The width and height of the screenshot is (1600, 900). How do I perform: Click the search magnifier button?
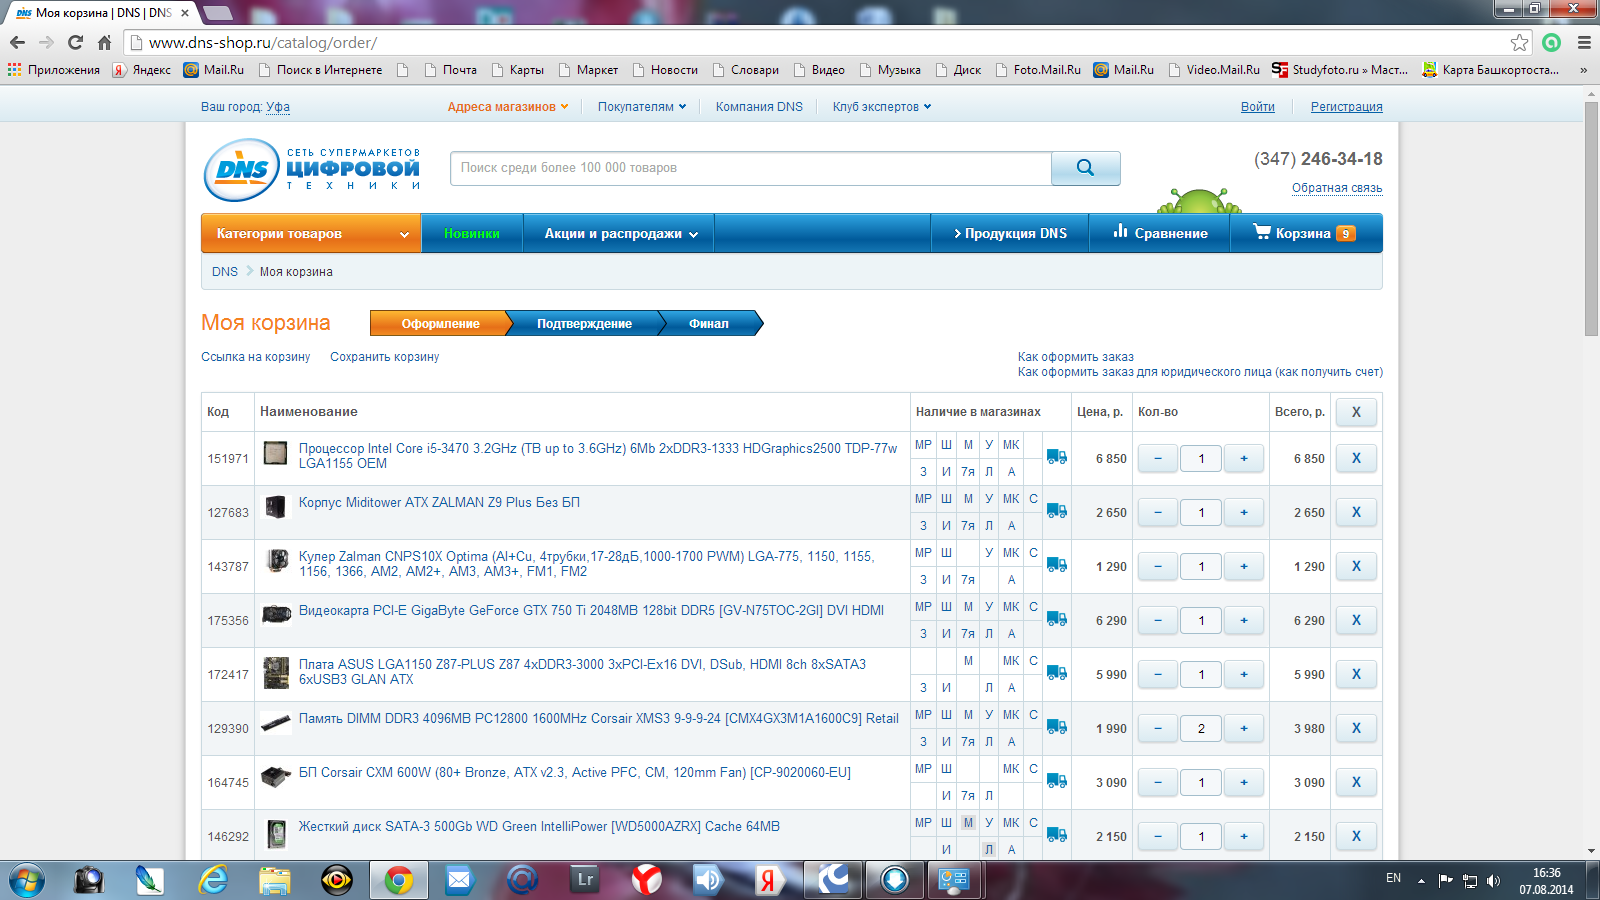1085,168
